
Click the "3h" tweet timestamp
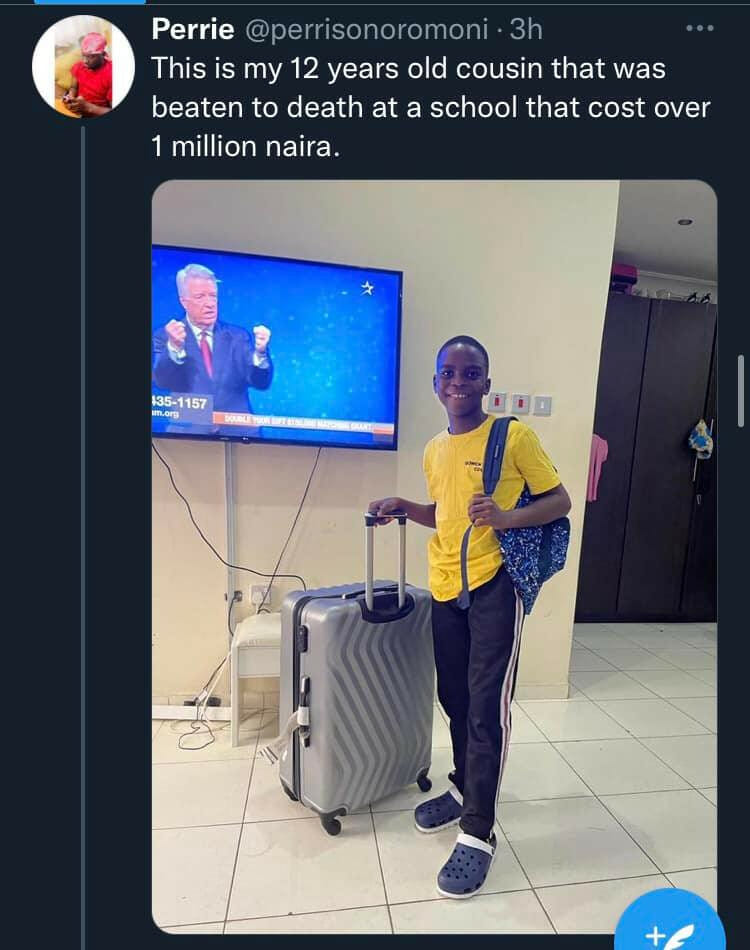[x=526, y=29]
